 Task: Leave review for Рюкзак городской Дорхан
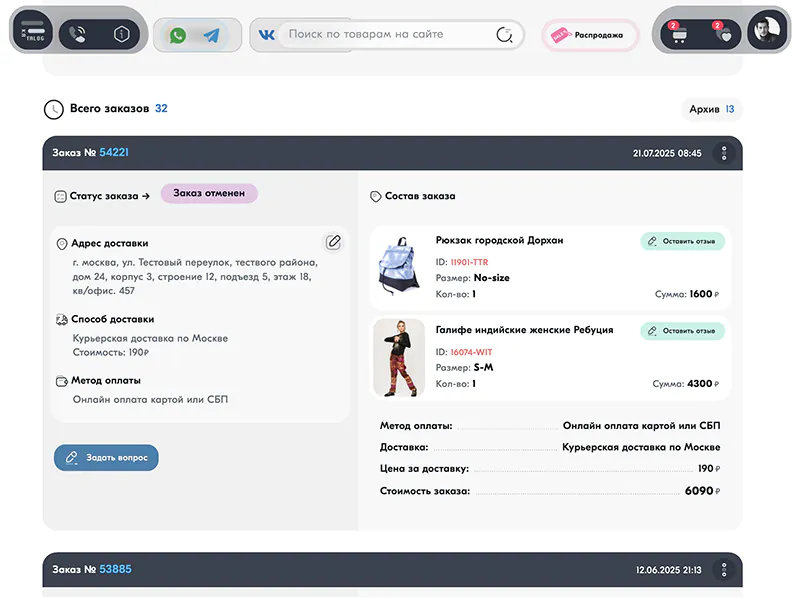[682, 241]
